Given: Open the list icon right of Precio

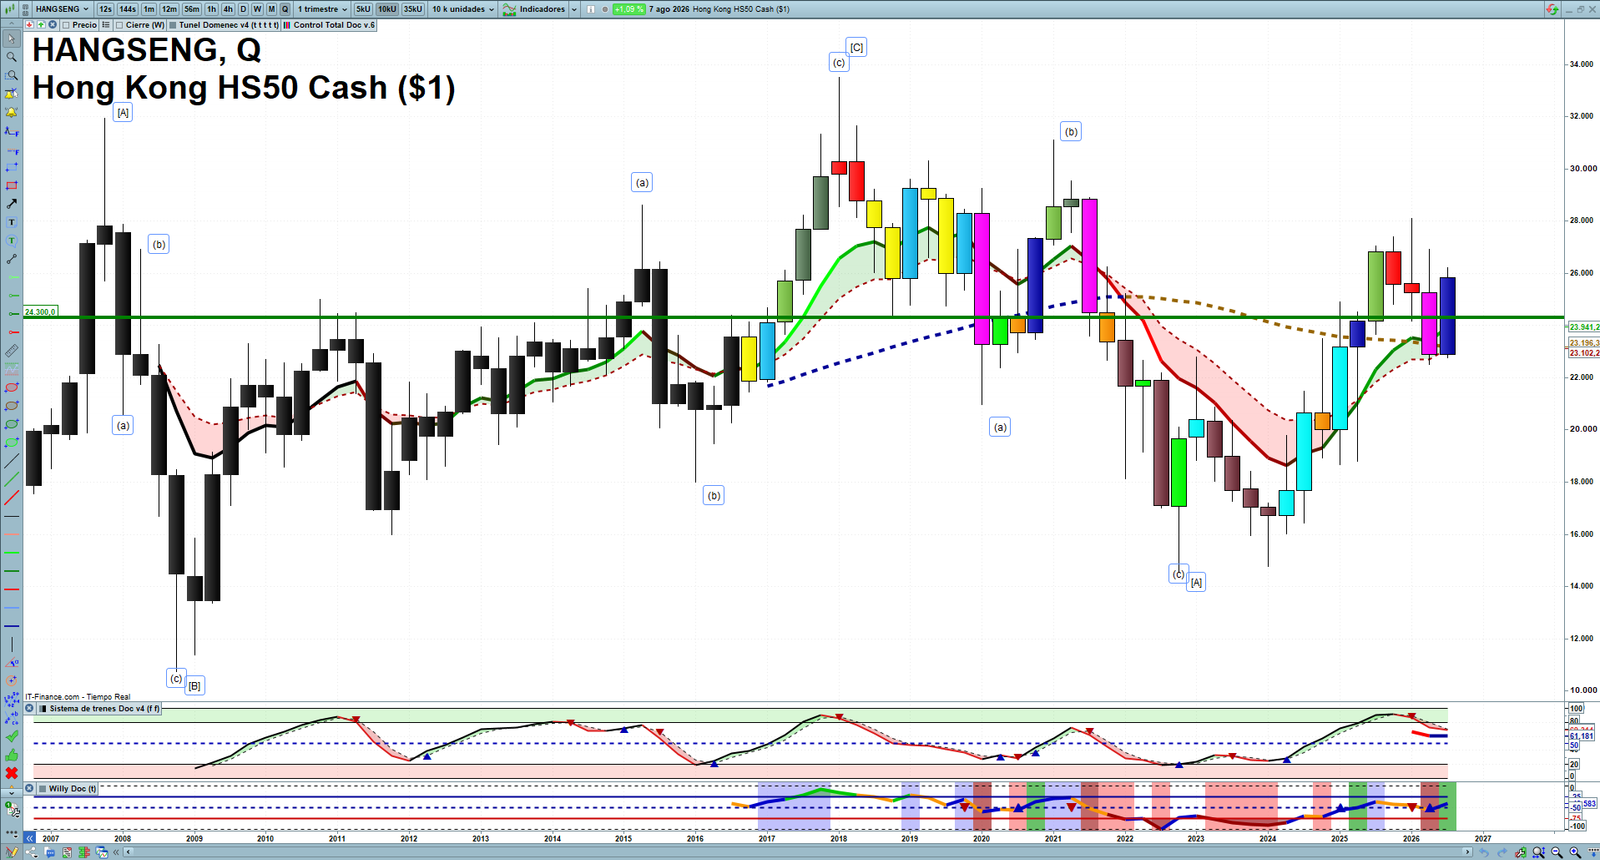Looking at the screenshot, I should 106,25.
